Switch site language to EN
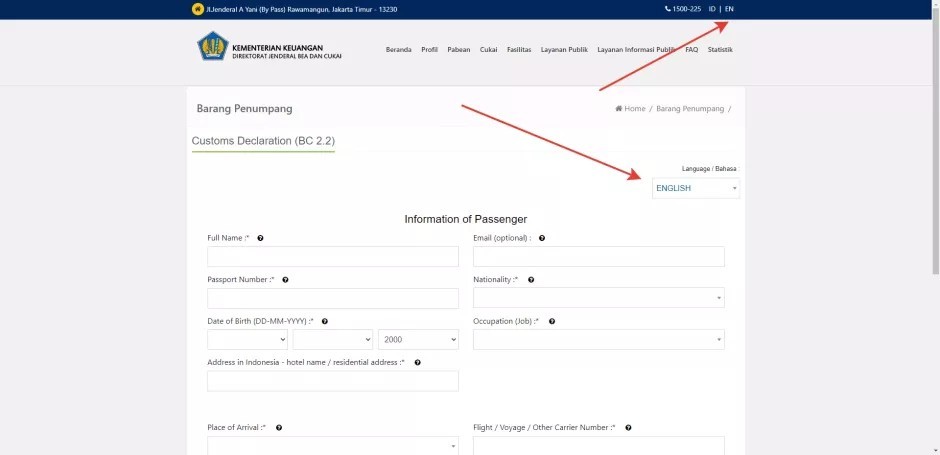 [729, 9]
